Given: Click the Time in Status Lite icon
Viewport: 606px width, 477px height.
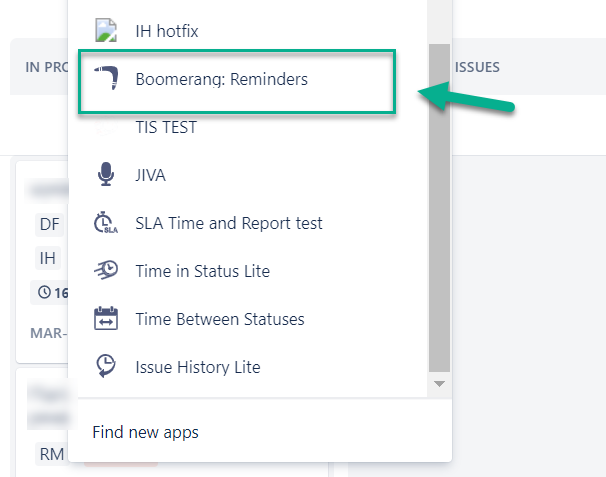Looking at the screenshot, I should (106, 271).
